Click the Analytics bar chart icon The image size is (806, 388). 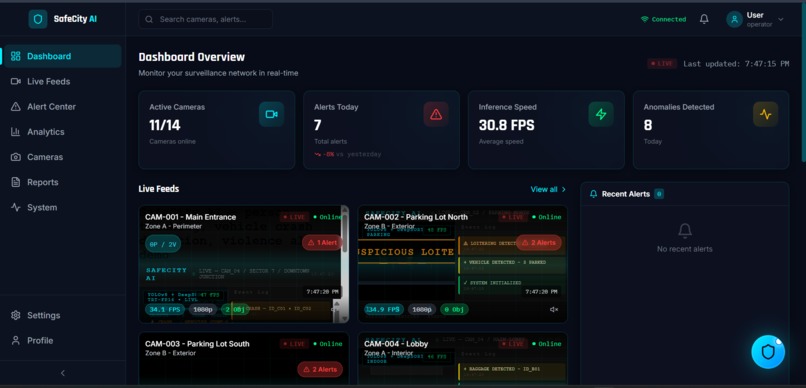pyautogui.click(x=15, y=132)
